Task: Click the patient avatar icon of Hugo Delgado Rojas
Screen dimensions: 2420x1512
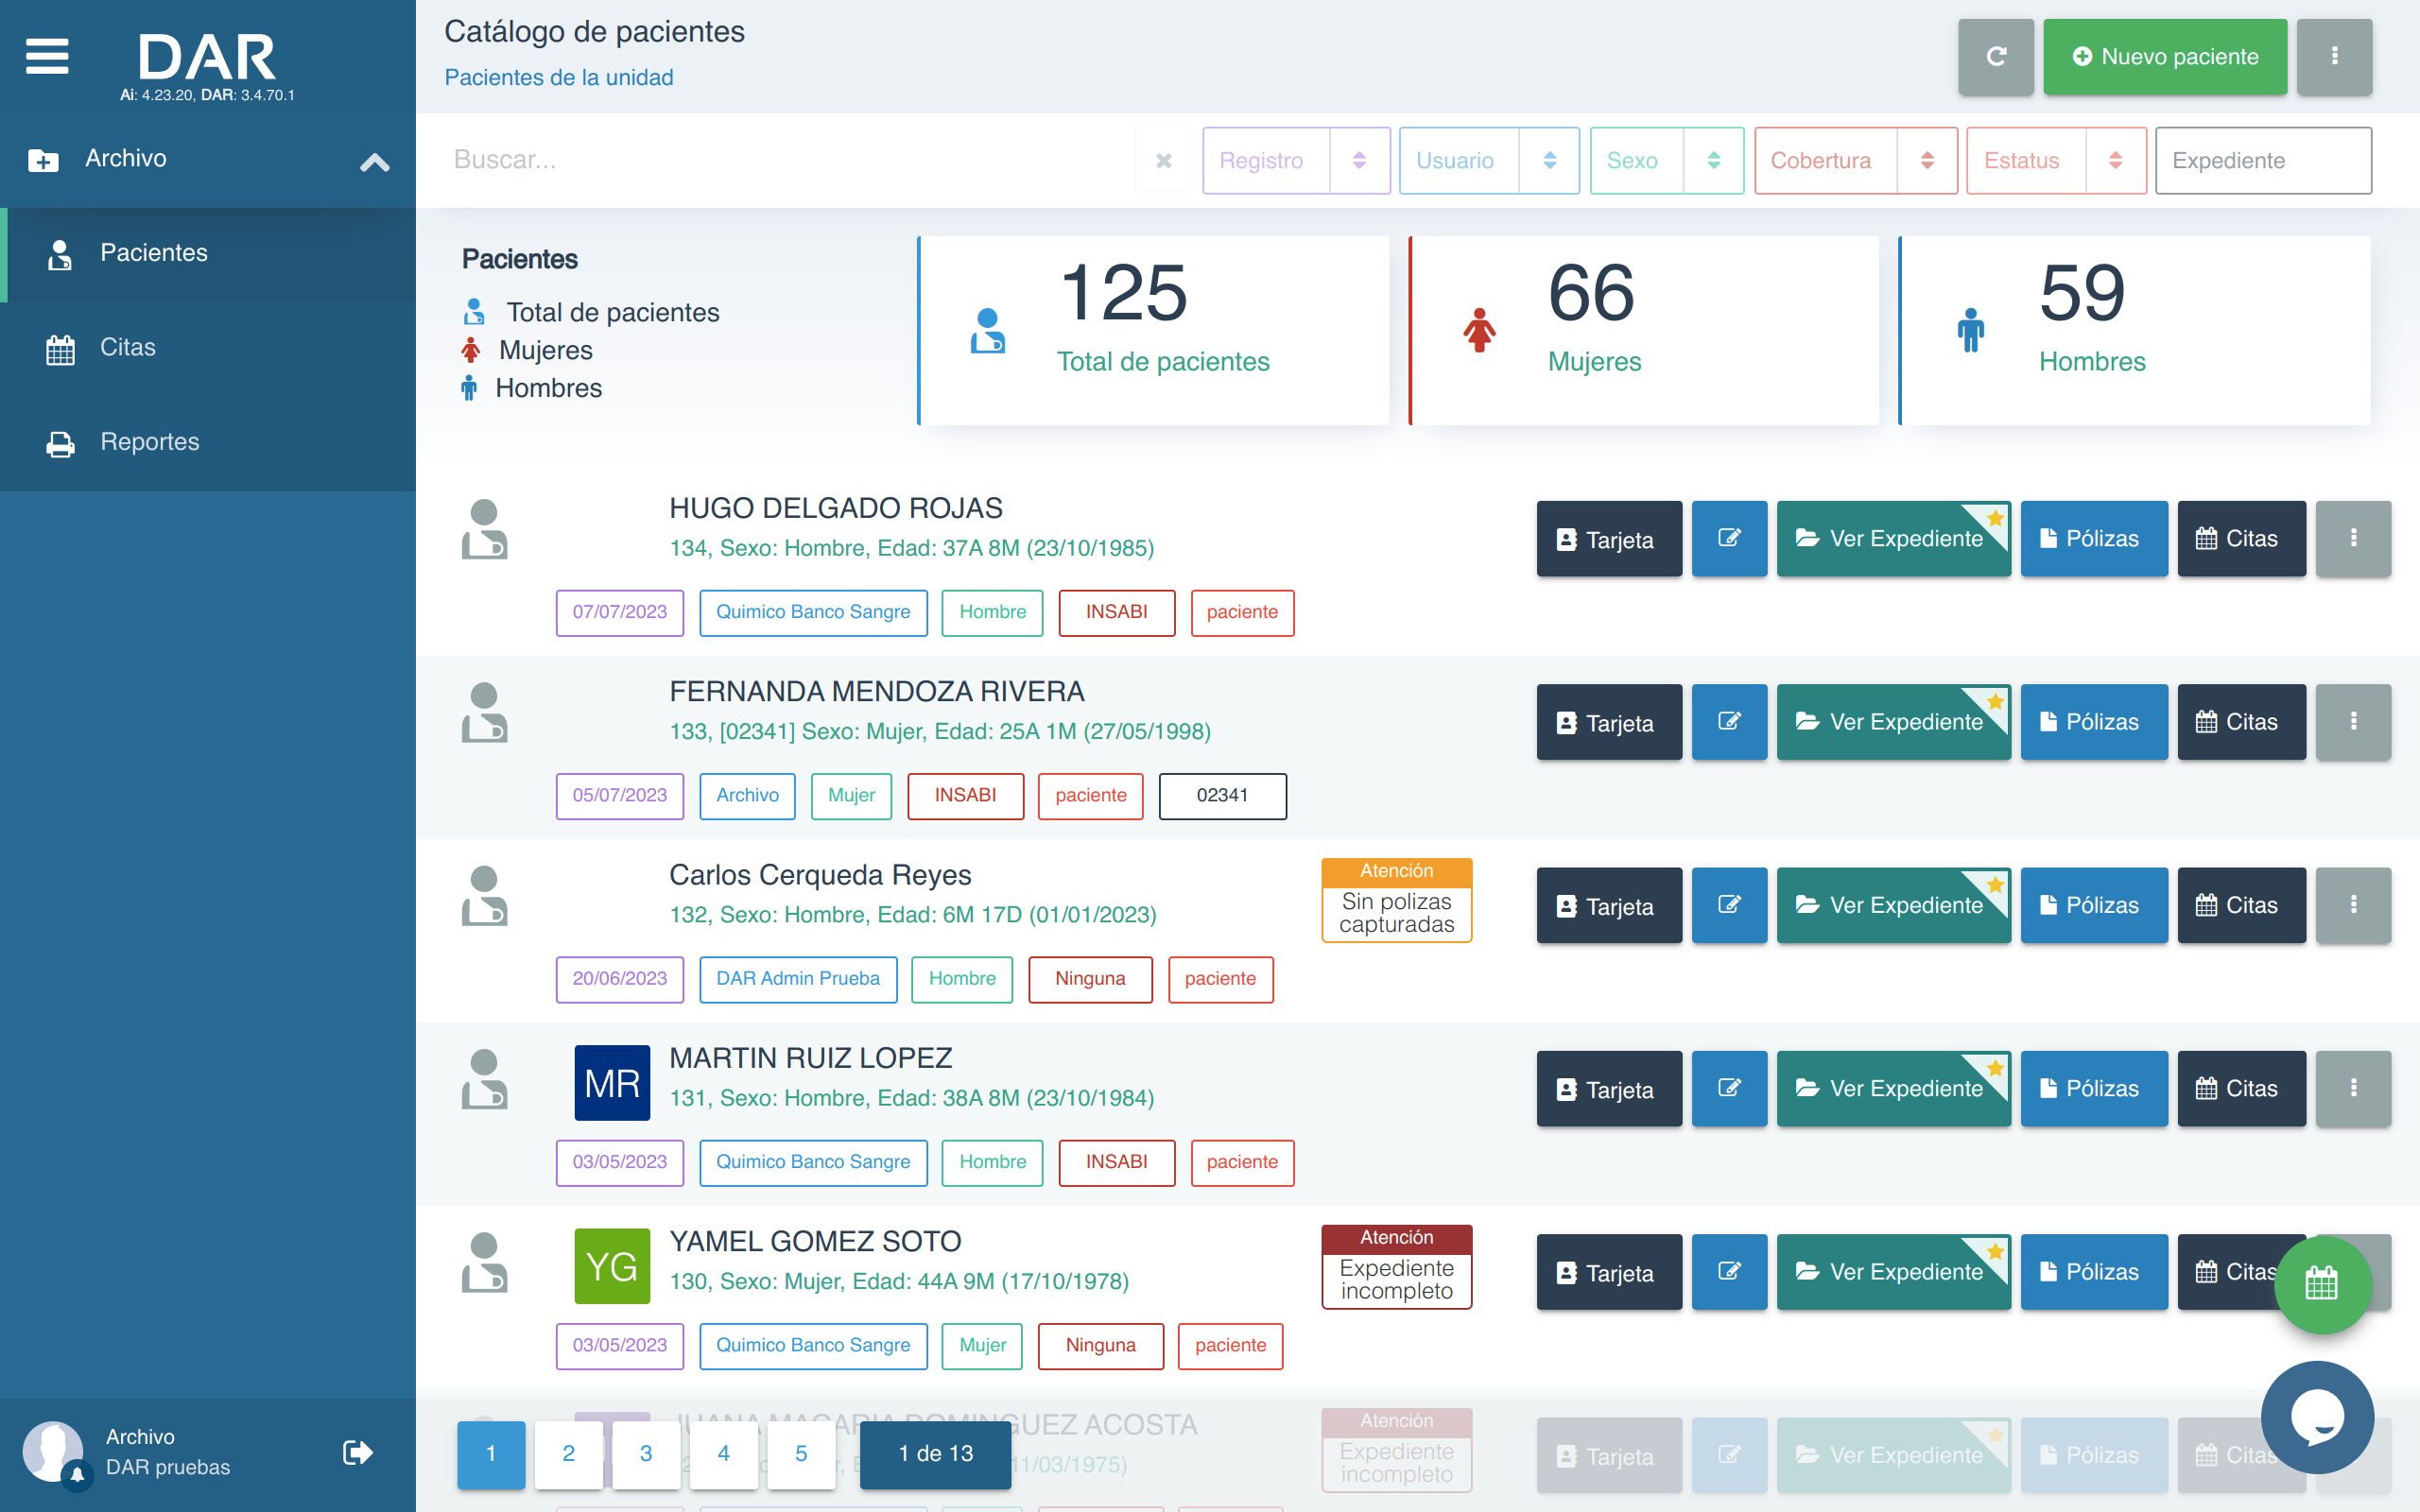Action: tap(484, 529)
